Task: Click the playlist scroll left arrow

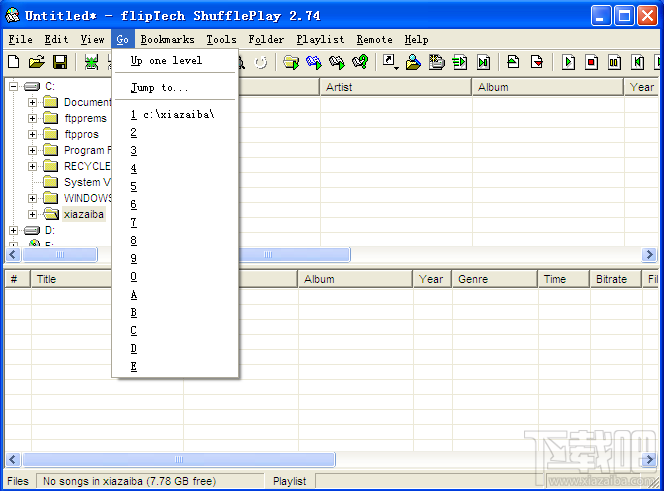Action: point(13,460)
